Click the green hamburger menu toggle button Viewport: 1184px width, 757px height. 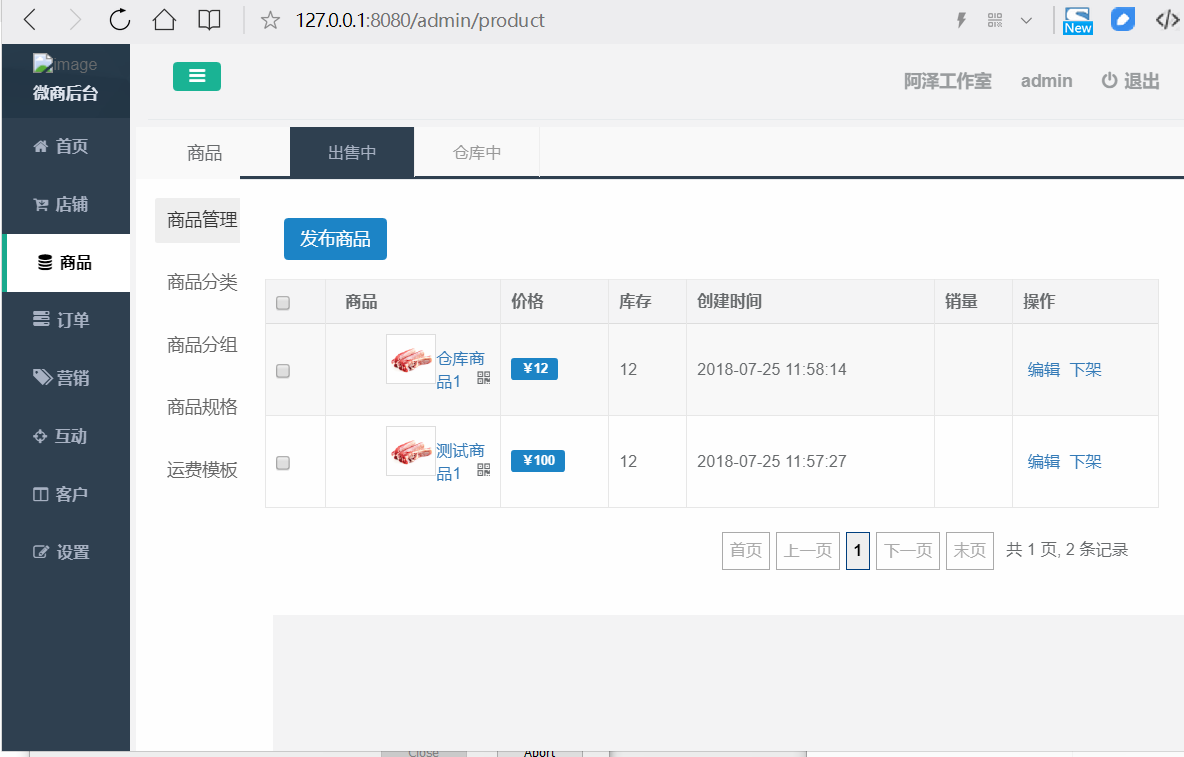coord(197,76)
